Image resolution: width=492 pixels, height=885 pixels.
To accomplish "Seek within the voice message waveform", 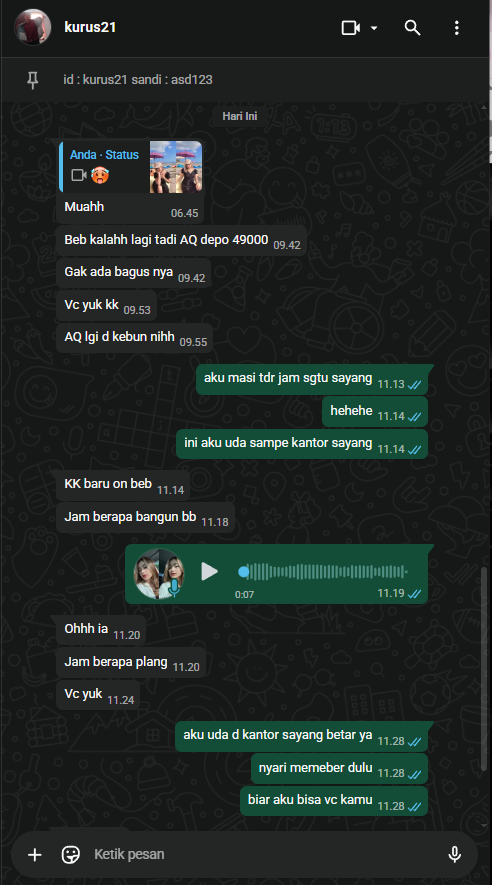I will coord(323,572).
